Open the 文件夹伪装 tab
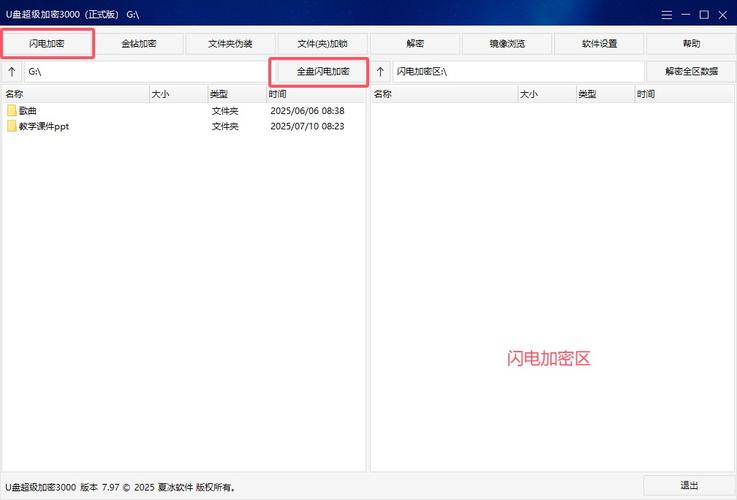737x500 pixels. (x=230, y=44)
